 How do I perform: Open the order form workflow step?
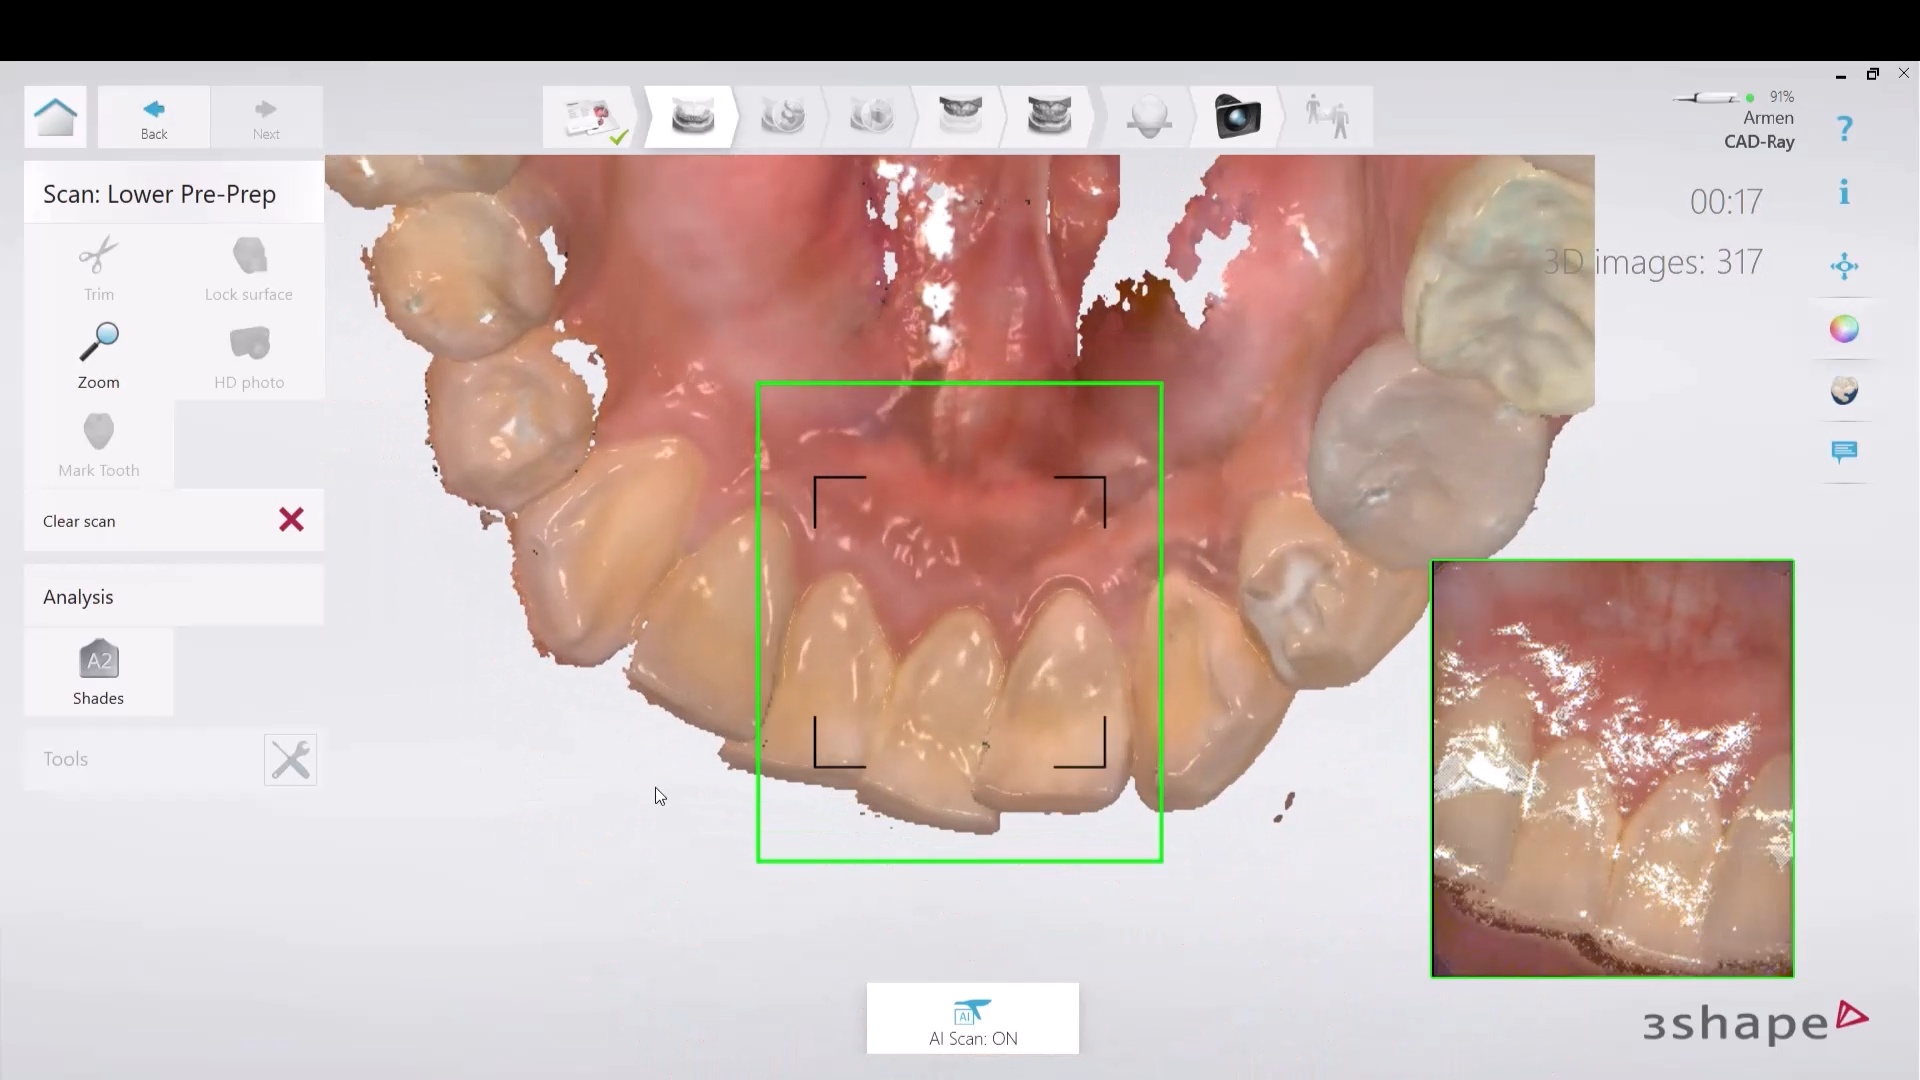click(x=593, y=118)
